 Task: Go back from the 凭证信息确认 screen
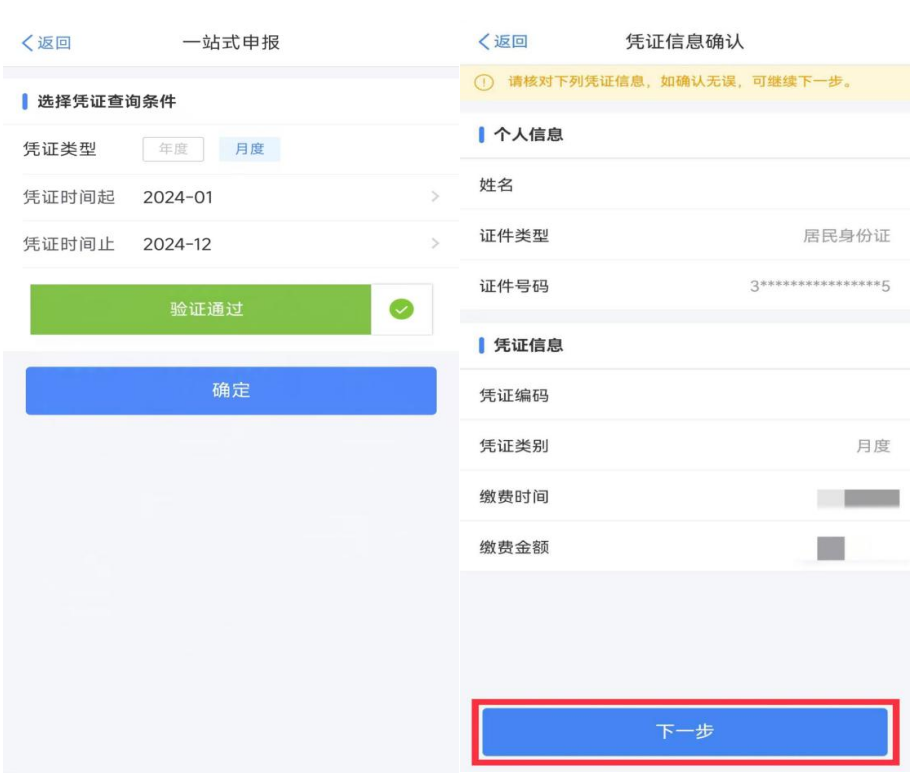click(503, 42)
